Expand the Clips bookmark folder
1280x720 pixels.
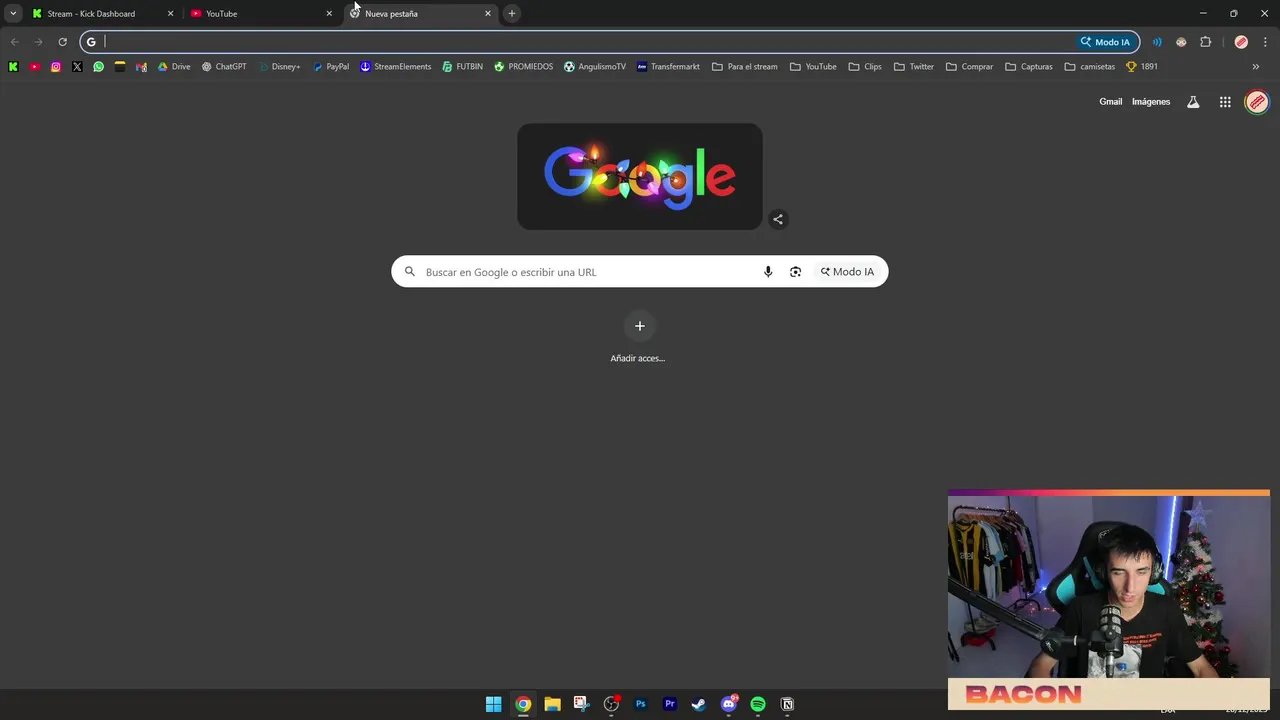click(x=865, y=67)
